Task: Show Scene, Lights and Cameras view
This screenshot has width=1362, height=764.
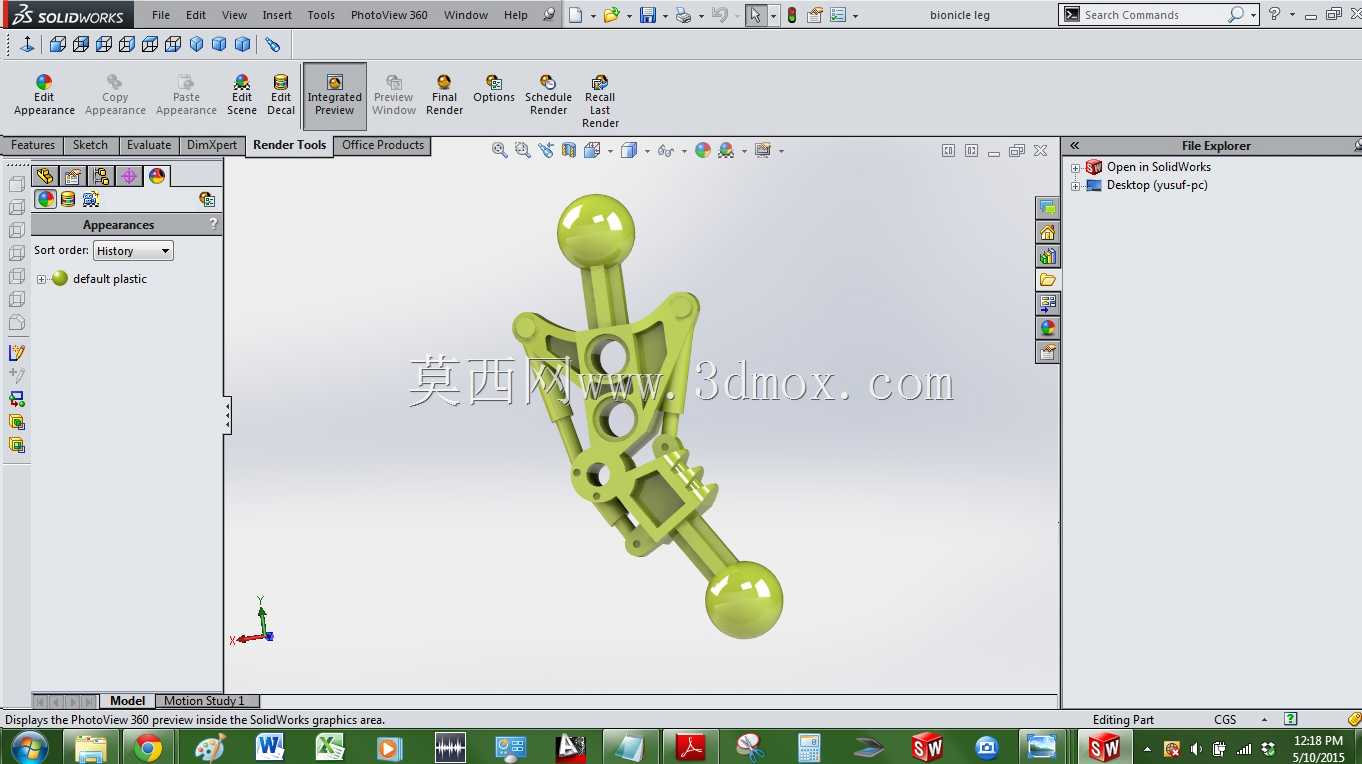Action: pos(91,199)
